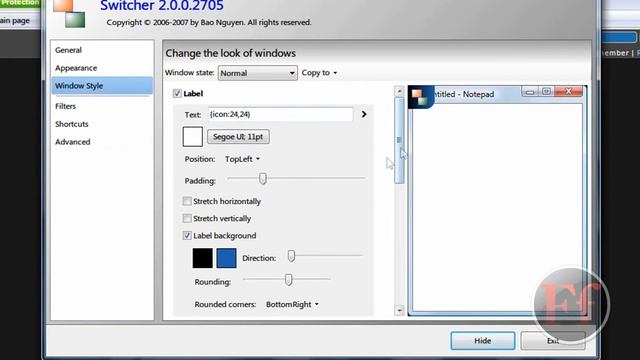640x360 pixels.
Task: Click the Switcher application logo icon
Action: 69,13
